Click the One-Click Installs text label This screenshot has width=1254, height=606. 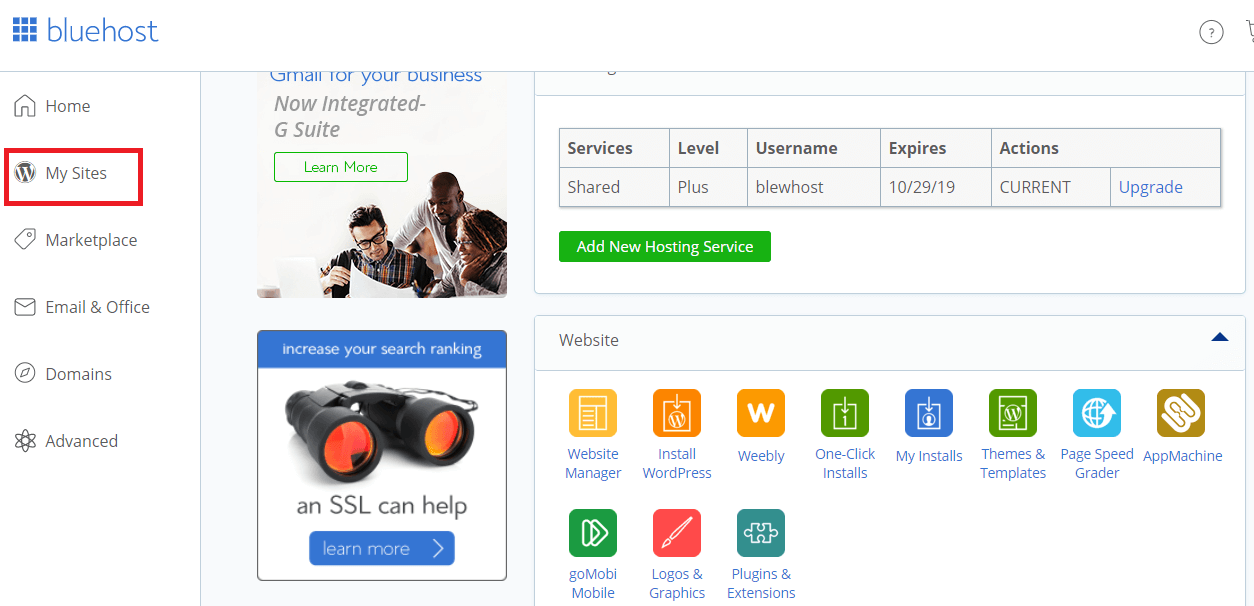(845, 463)
